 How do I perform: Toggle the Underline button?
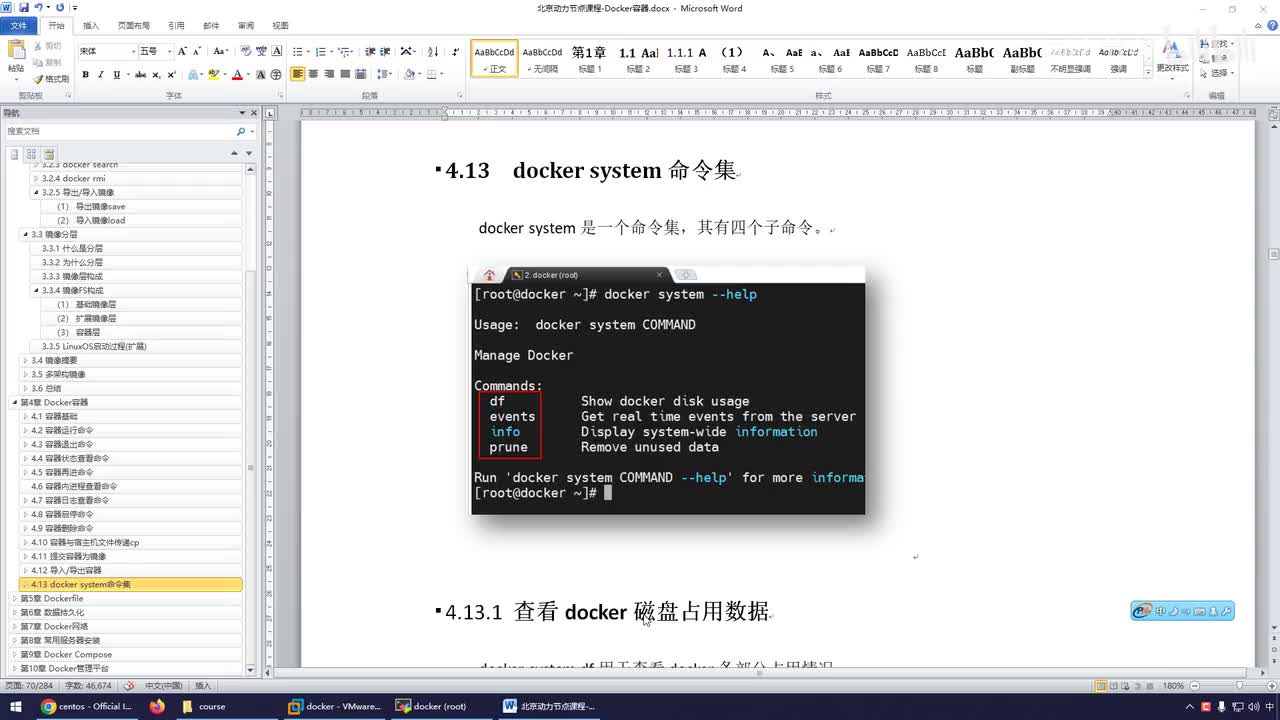pyautogui.click(x=116, y=75)
